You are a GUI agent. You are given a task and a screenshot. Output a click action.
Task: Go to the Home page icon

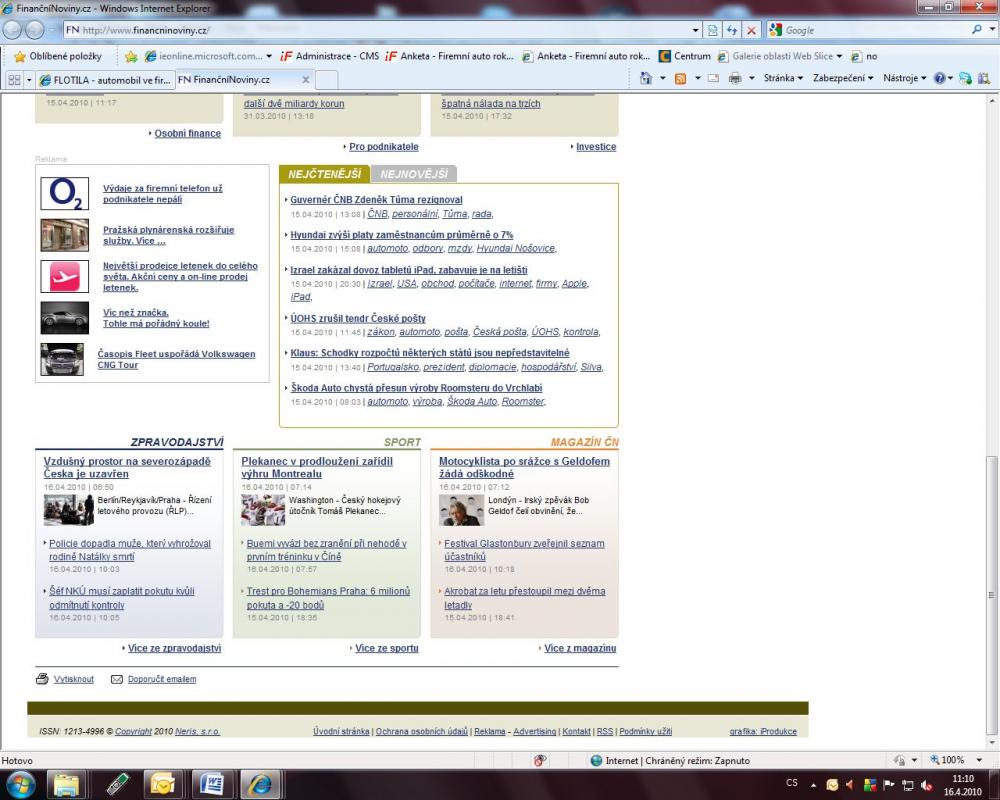pyautogui.click(x=646, y=78)
